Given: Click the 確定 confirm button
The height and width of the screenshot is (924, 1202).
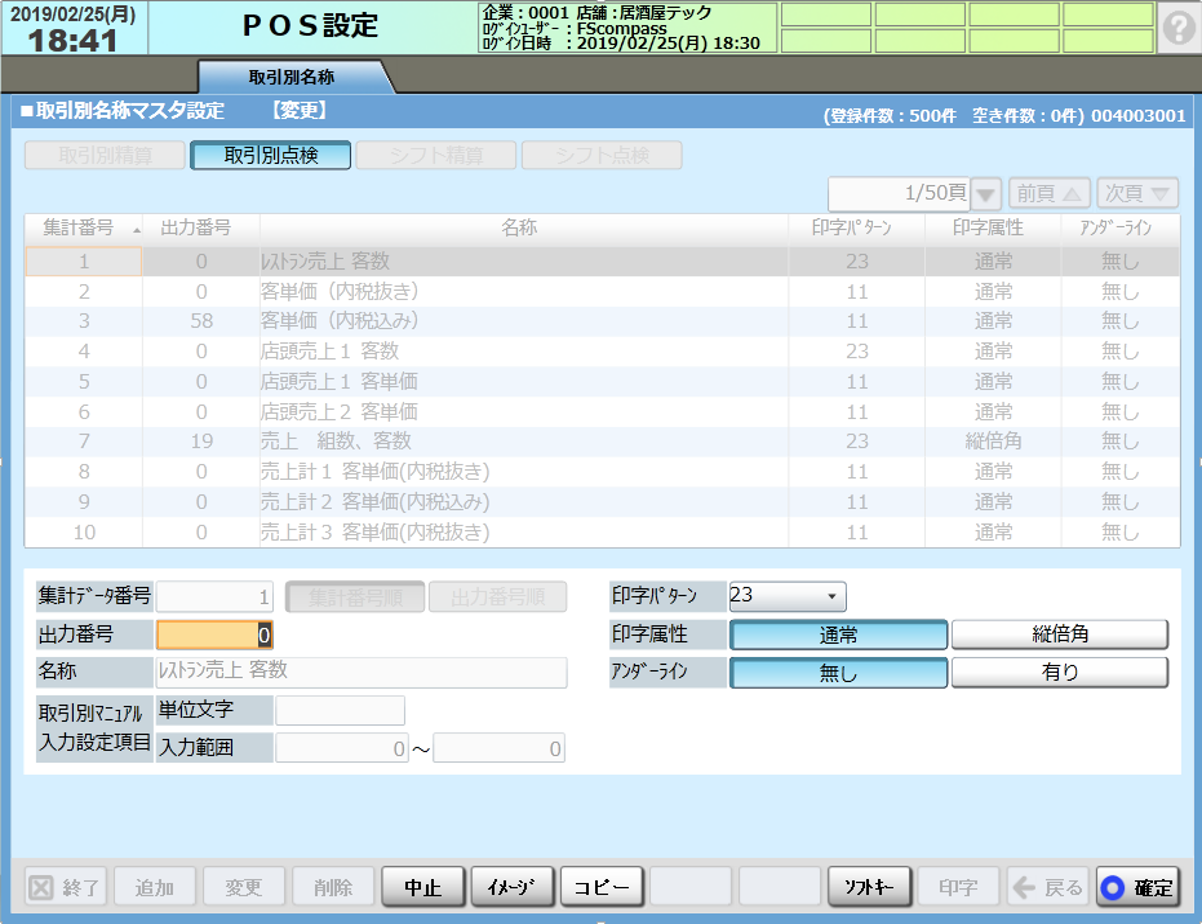Looking at the screenshot, I should (x=1138, y=887).
